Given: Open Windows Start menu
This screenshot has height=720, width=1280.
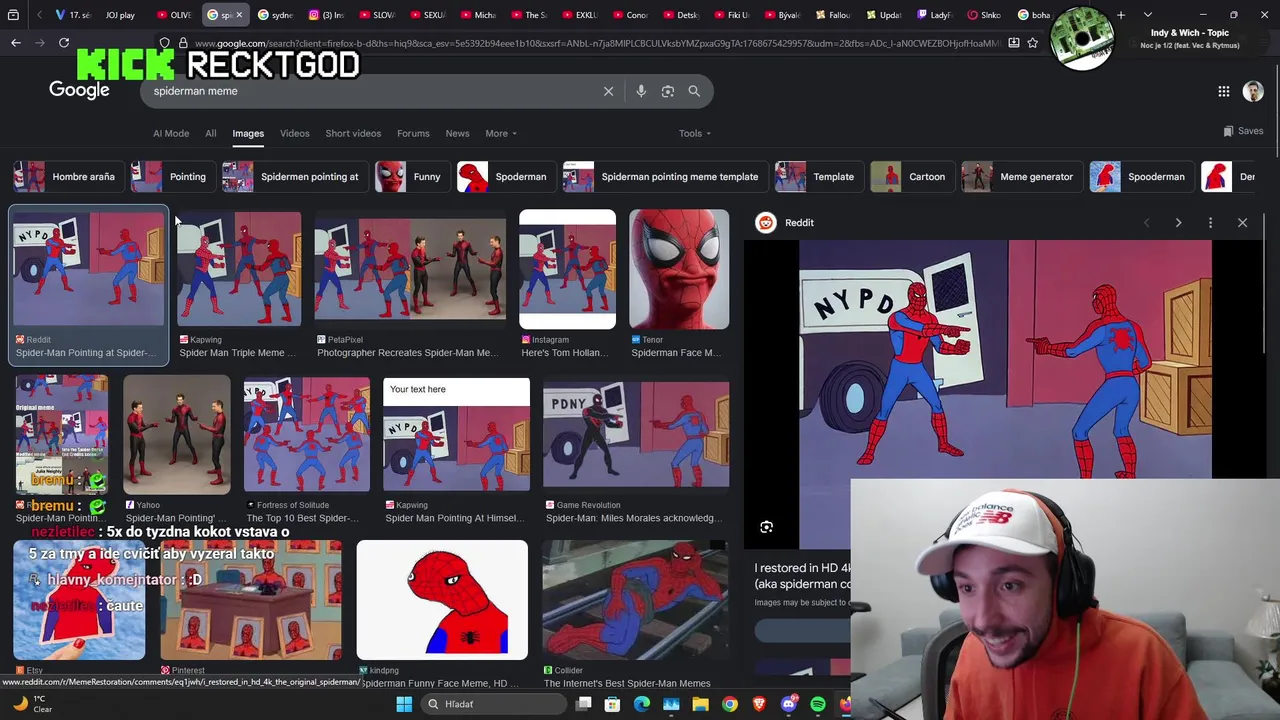Looking at the screenshot, I should point(404,704).
